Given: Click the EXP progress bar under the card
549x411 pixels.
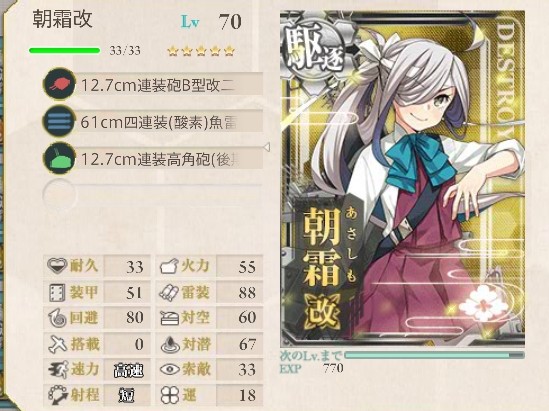Looking at the screenshot, I should [434, 355].
